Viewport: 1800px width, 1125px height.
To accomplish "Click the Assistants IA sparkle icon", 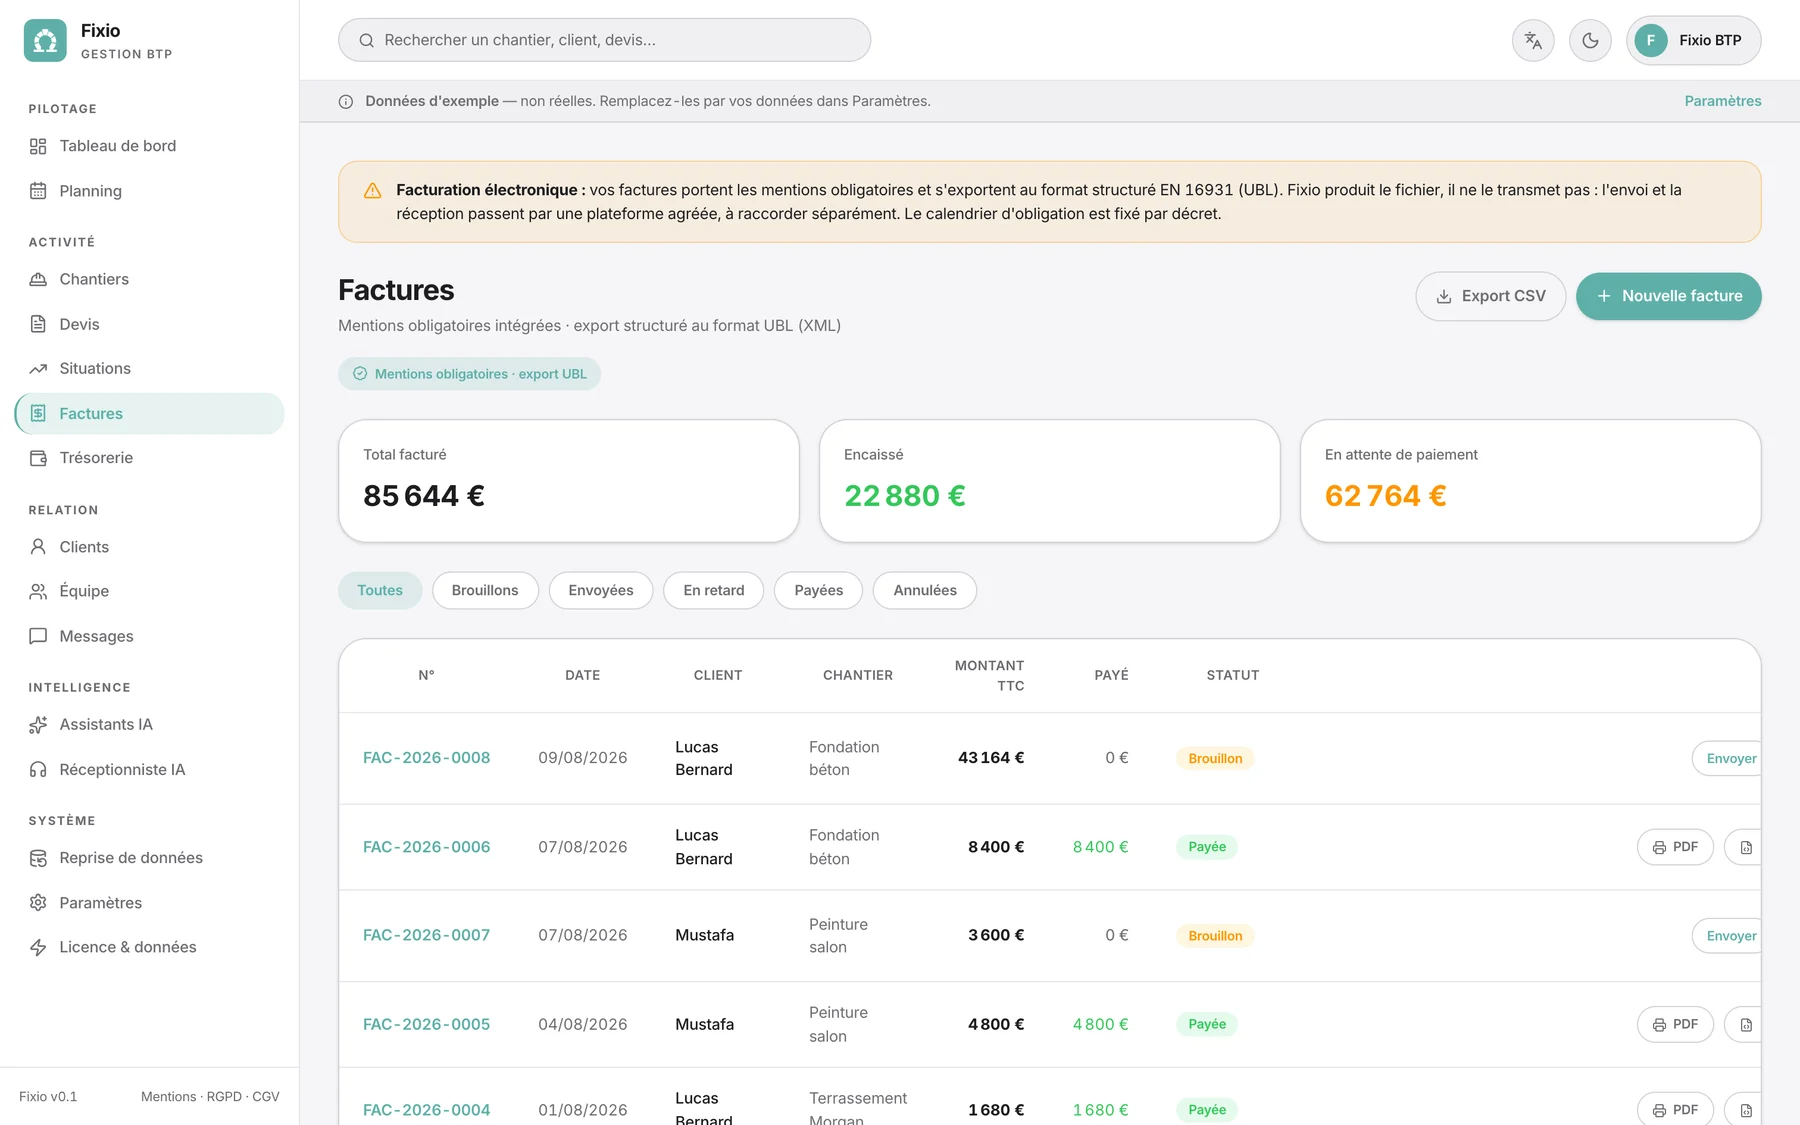I will [38, 725].
